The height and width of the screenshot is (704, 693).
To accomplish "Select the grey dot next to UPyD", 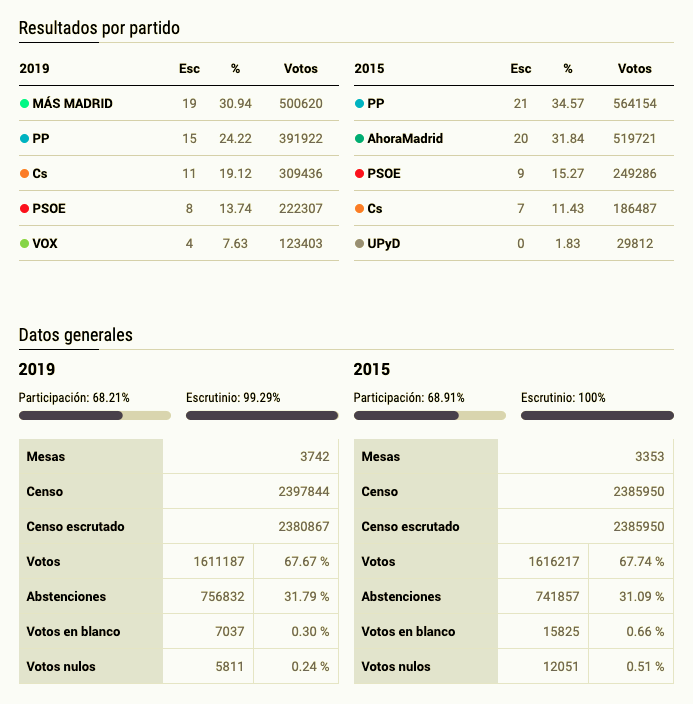I will (359, 244).
